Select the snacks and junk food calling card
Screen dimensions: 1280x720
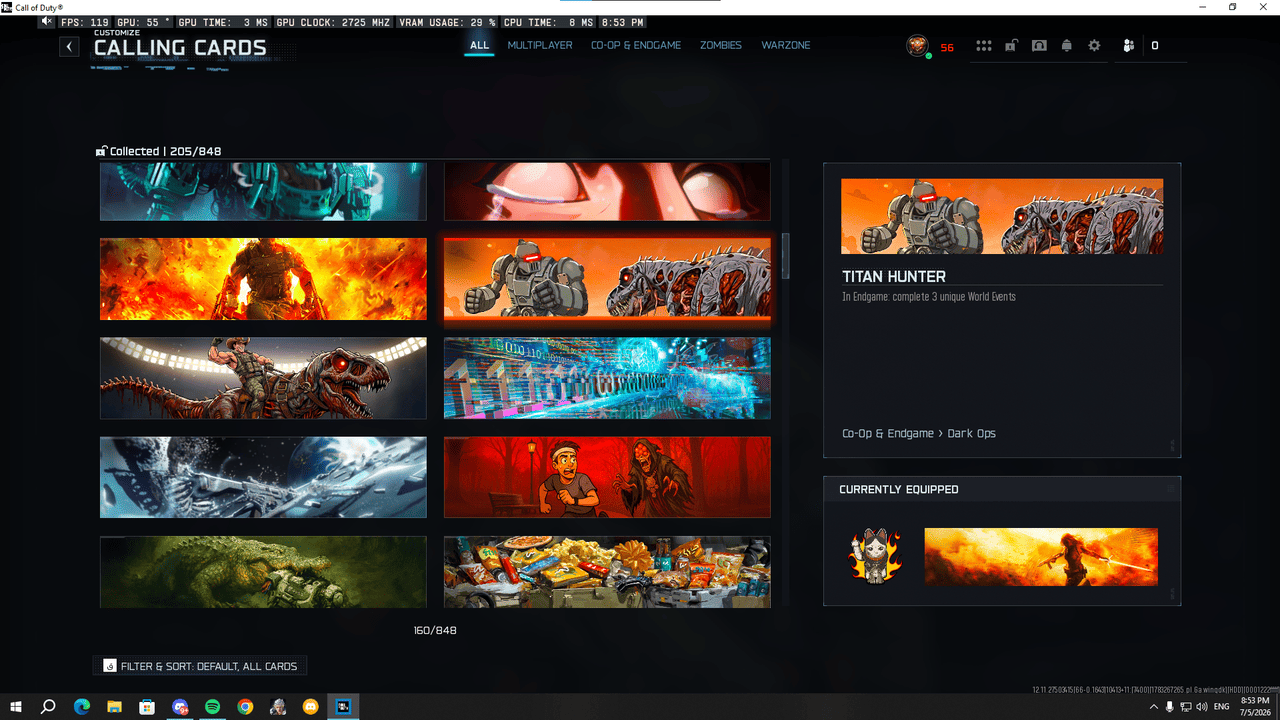tap(607, 572)
